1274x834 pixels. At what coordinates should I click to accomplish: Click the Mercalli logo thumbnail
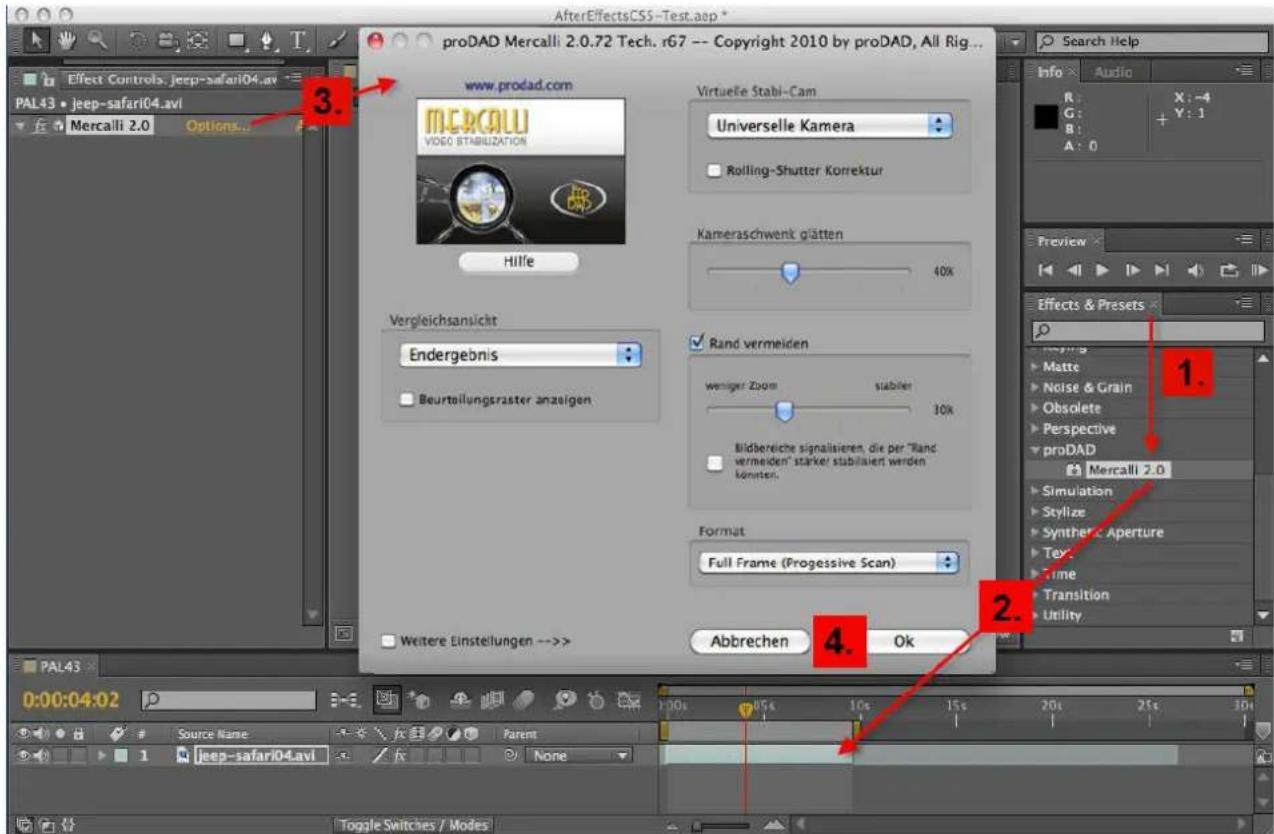point(520,171)
